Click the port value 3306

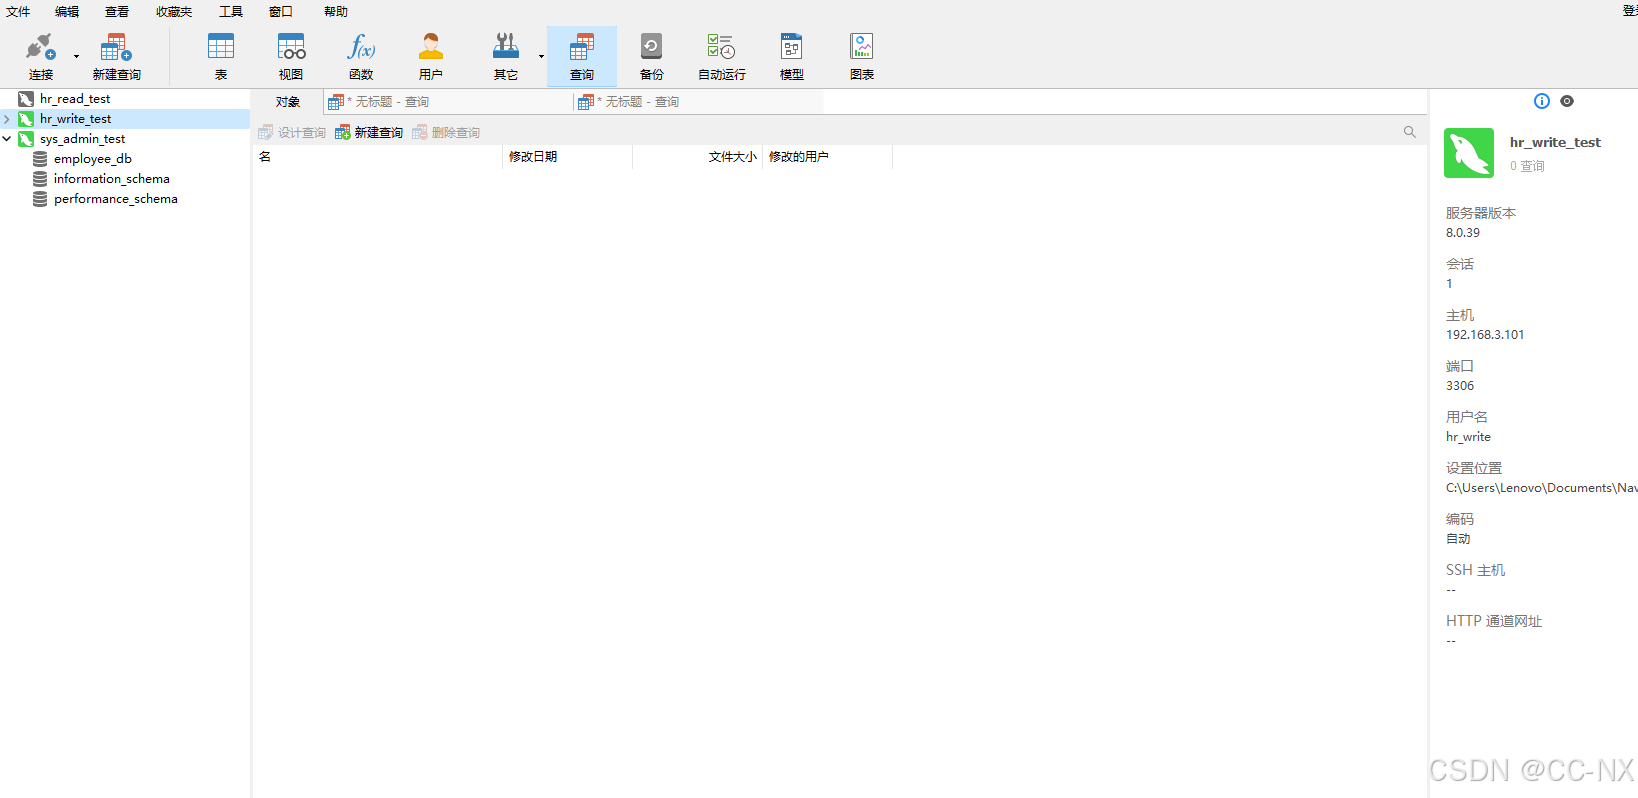[1460, 386]
